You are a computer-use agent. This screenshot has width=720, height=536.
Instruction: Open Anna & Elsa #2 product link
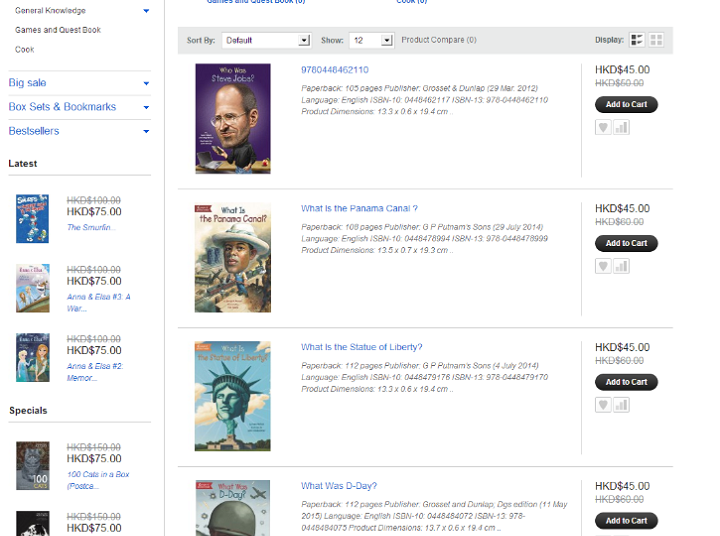(x=95, y=372)
